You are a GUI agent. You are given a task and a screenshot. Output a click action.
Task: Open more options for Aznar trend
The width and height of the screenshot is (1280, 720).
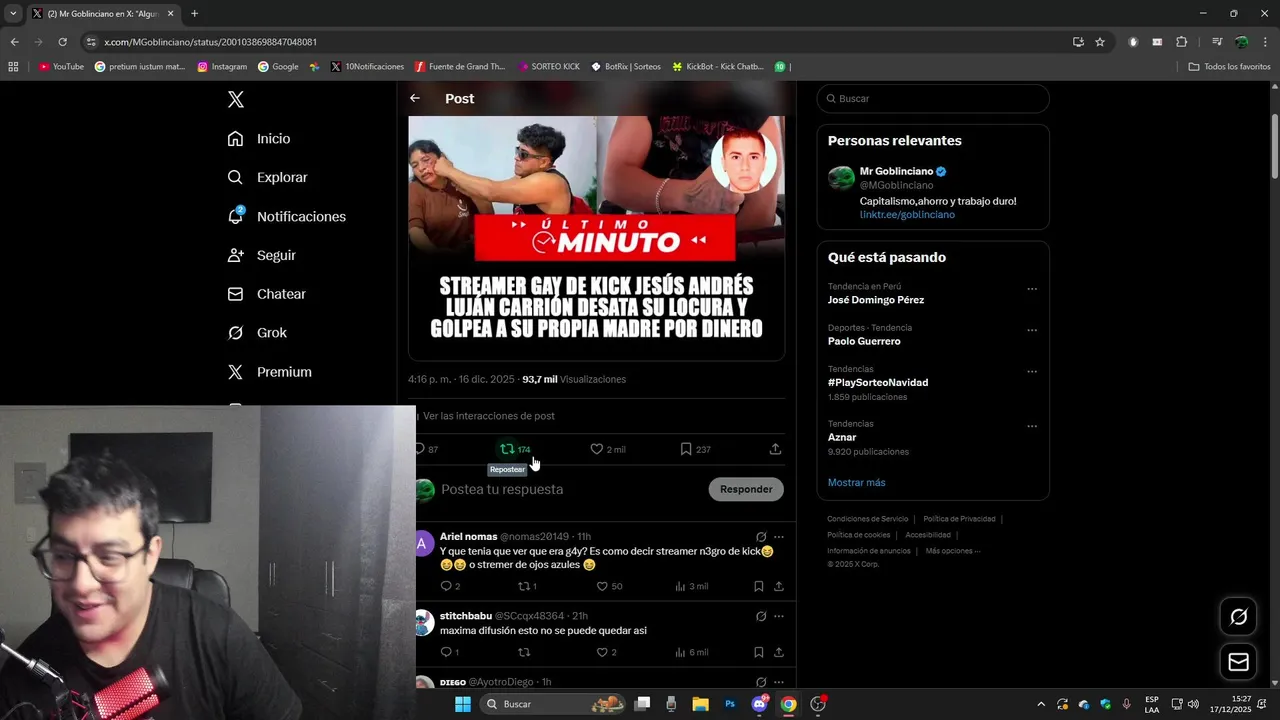click(1032, 426)
